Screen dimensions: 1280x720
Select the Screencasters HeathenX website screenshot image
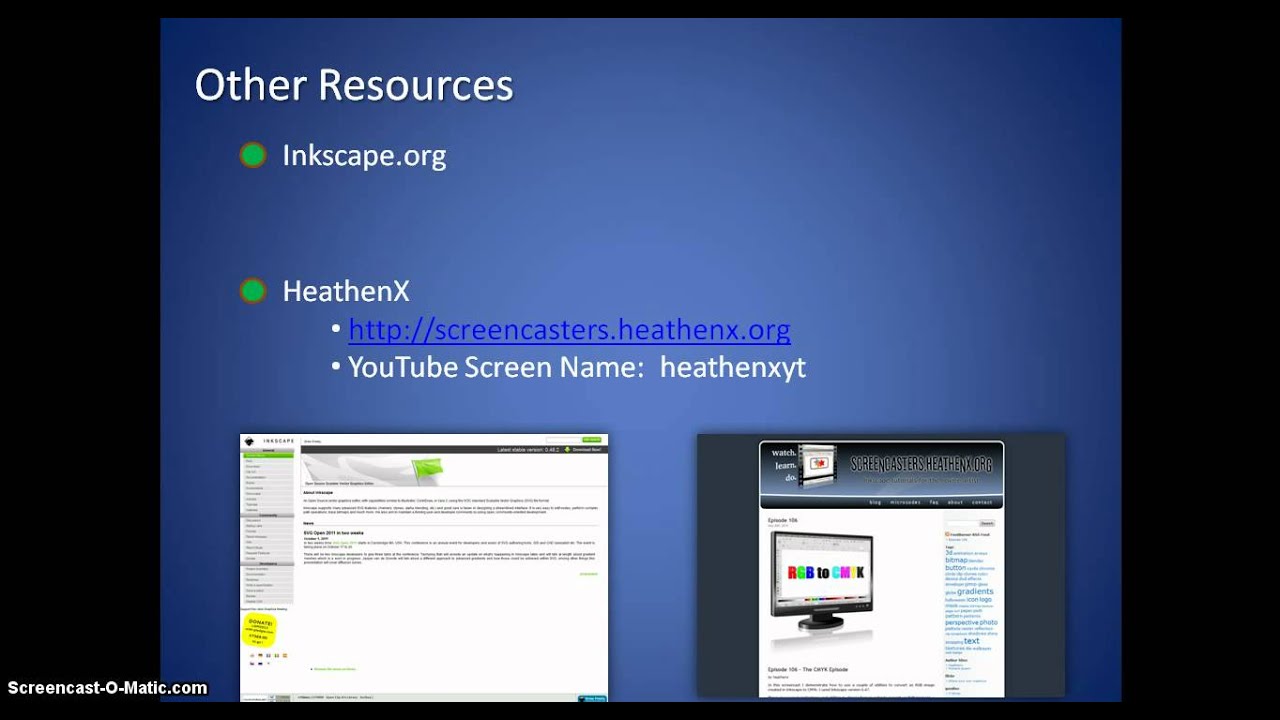point(881,565)
